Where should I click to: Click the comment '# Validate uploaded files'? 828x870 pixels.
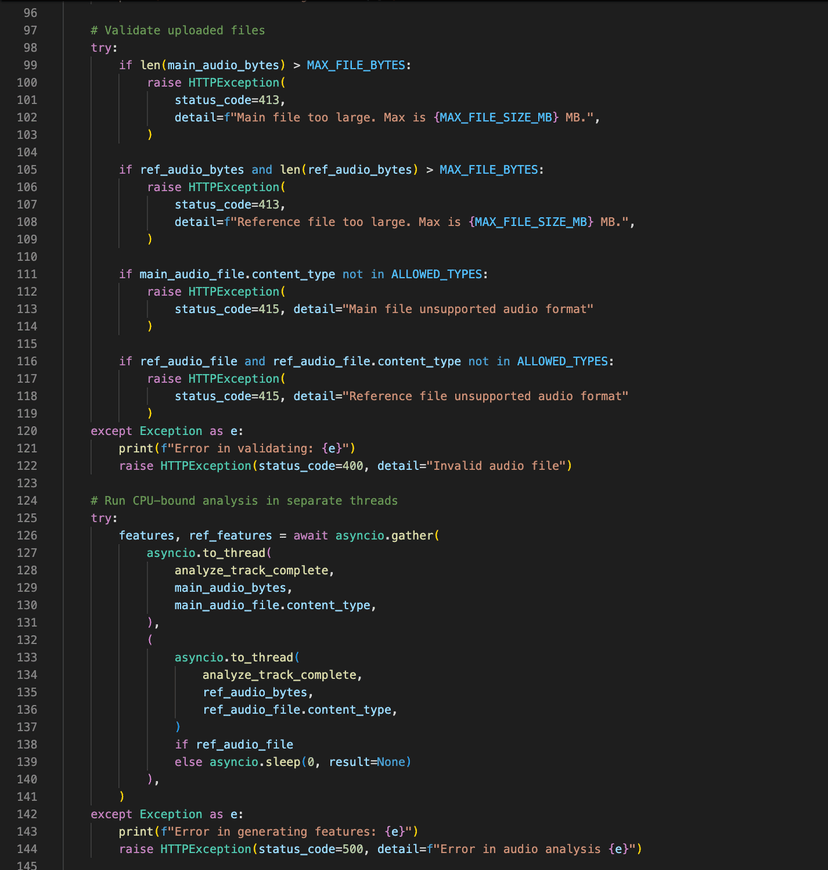[x=181, y=30]
